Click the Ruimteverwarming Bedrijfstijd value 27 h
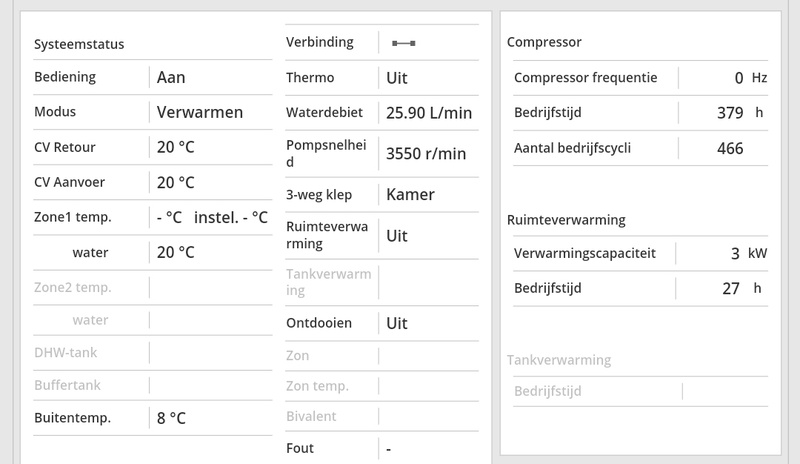The image size is (800, 464). 742,288
